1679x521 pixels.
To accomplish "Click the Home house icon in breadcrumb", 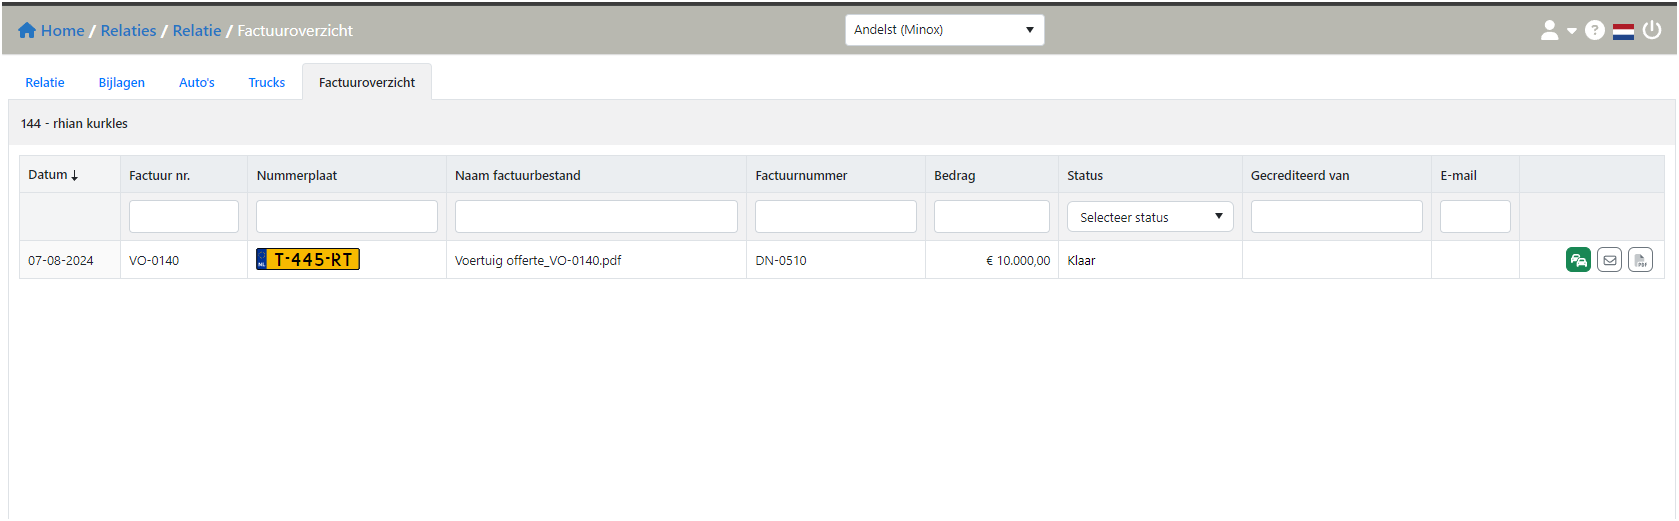I will click(x=27, y=30).
